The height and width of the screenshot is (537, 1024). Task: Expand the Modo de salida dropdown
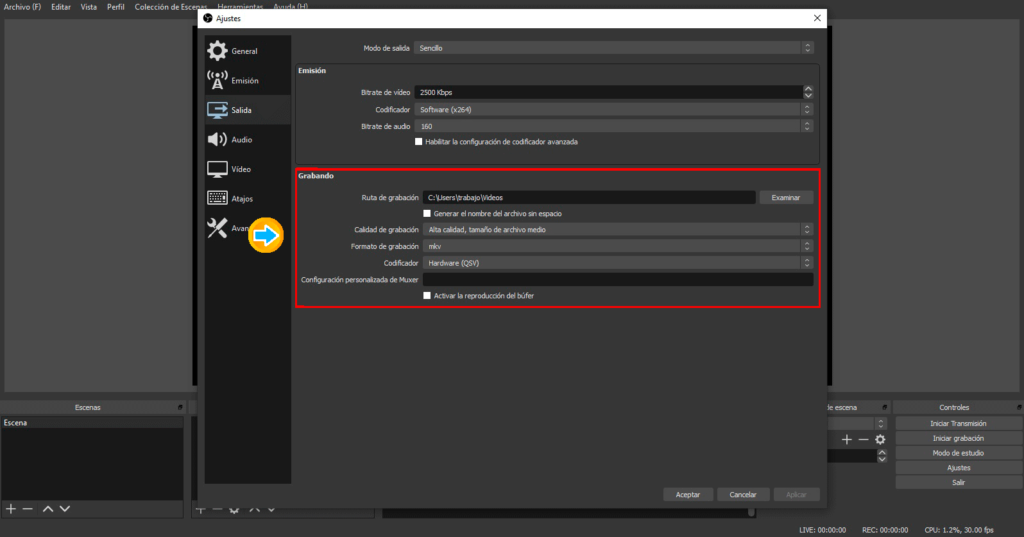point(614,48)
